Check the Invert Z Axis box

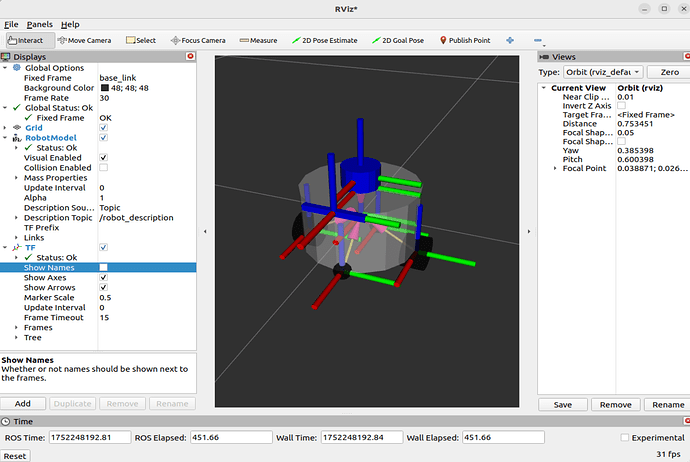coord(621,106)
